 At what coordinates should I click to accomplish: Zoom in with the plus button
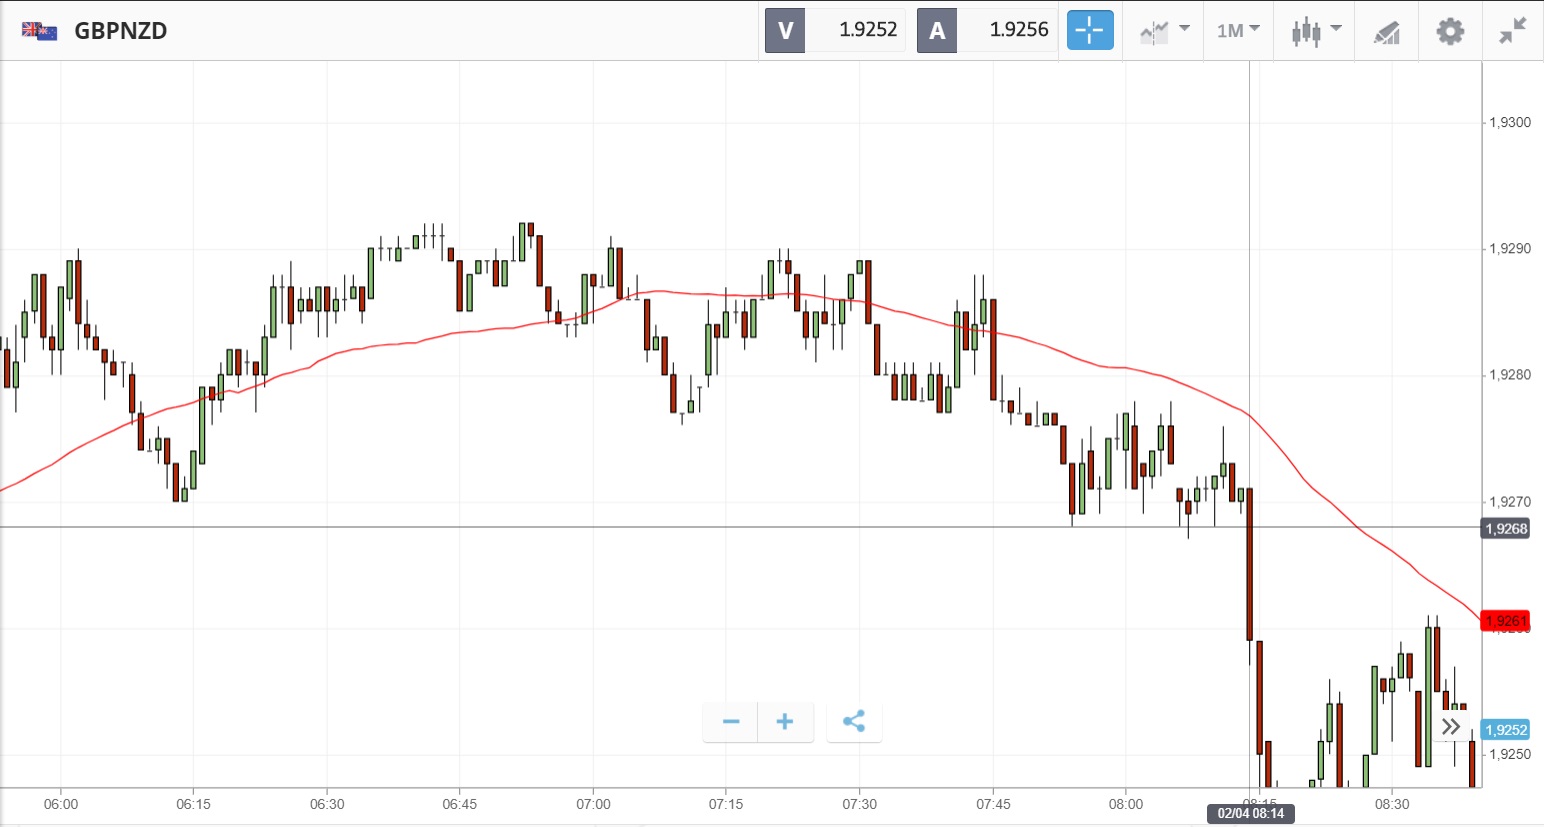785,722
